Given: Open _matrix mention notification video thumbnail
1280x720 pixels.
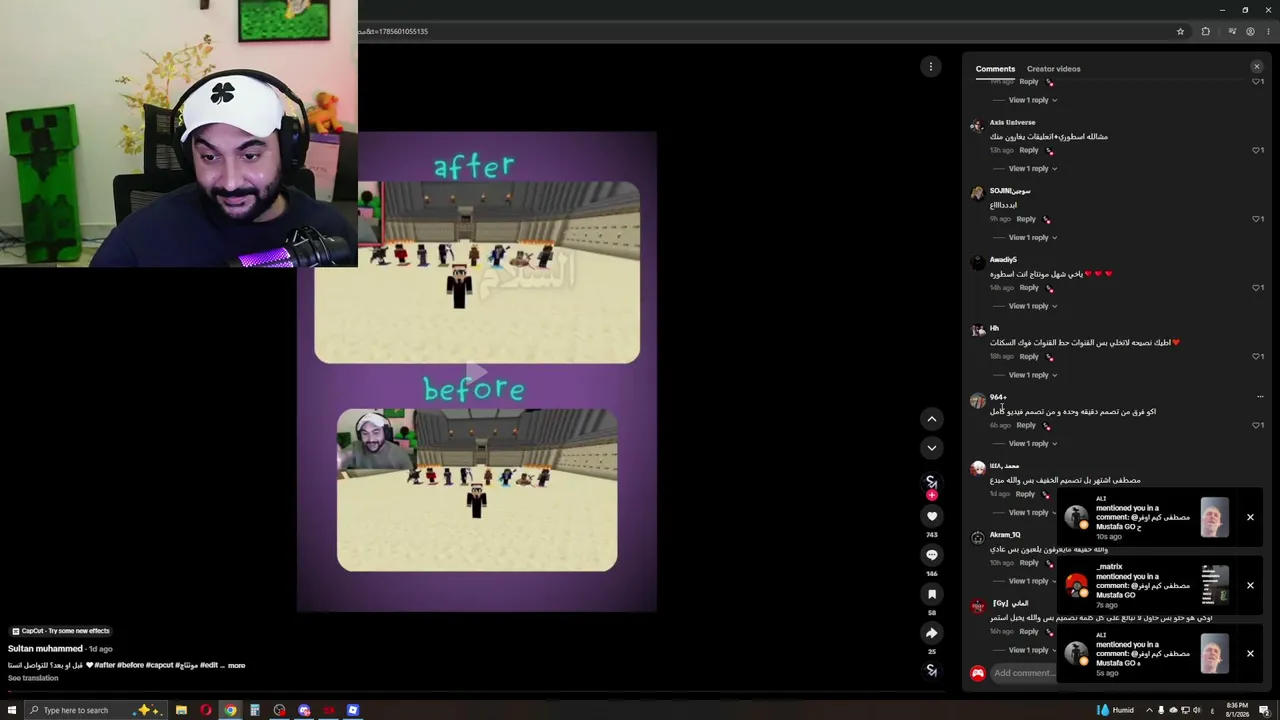Looking at the screenshot, I should point(1214,585).
